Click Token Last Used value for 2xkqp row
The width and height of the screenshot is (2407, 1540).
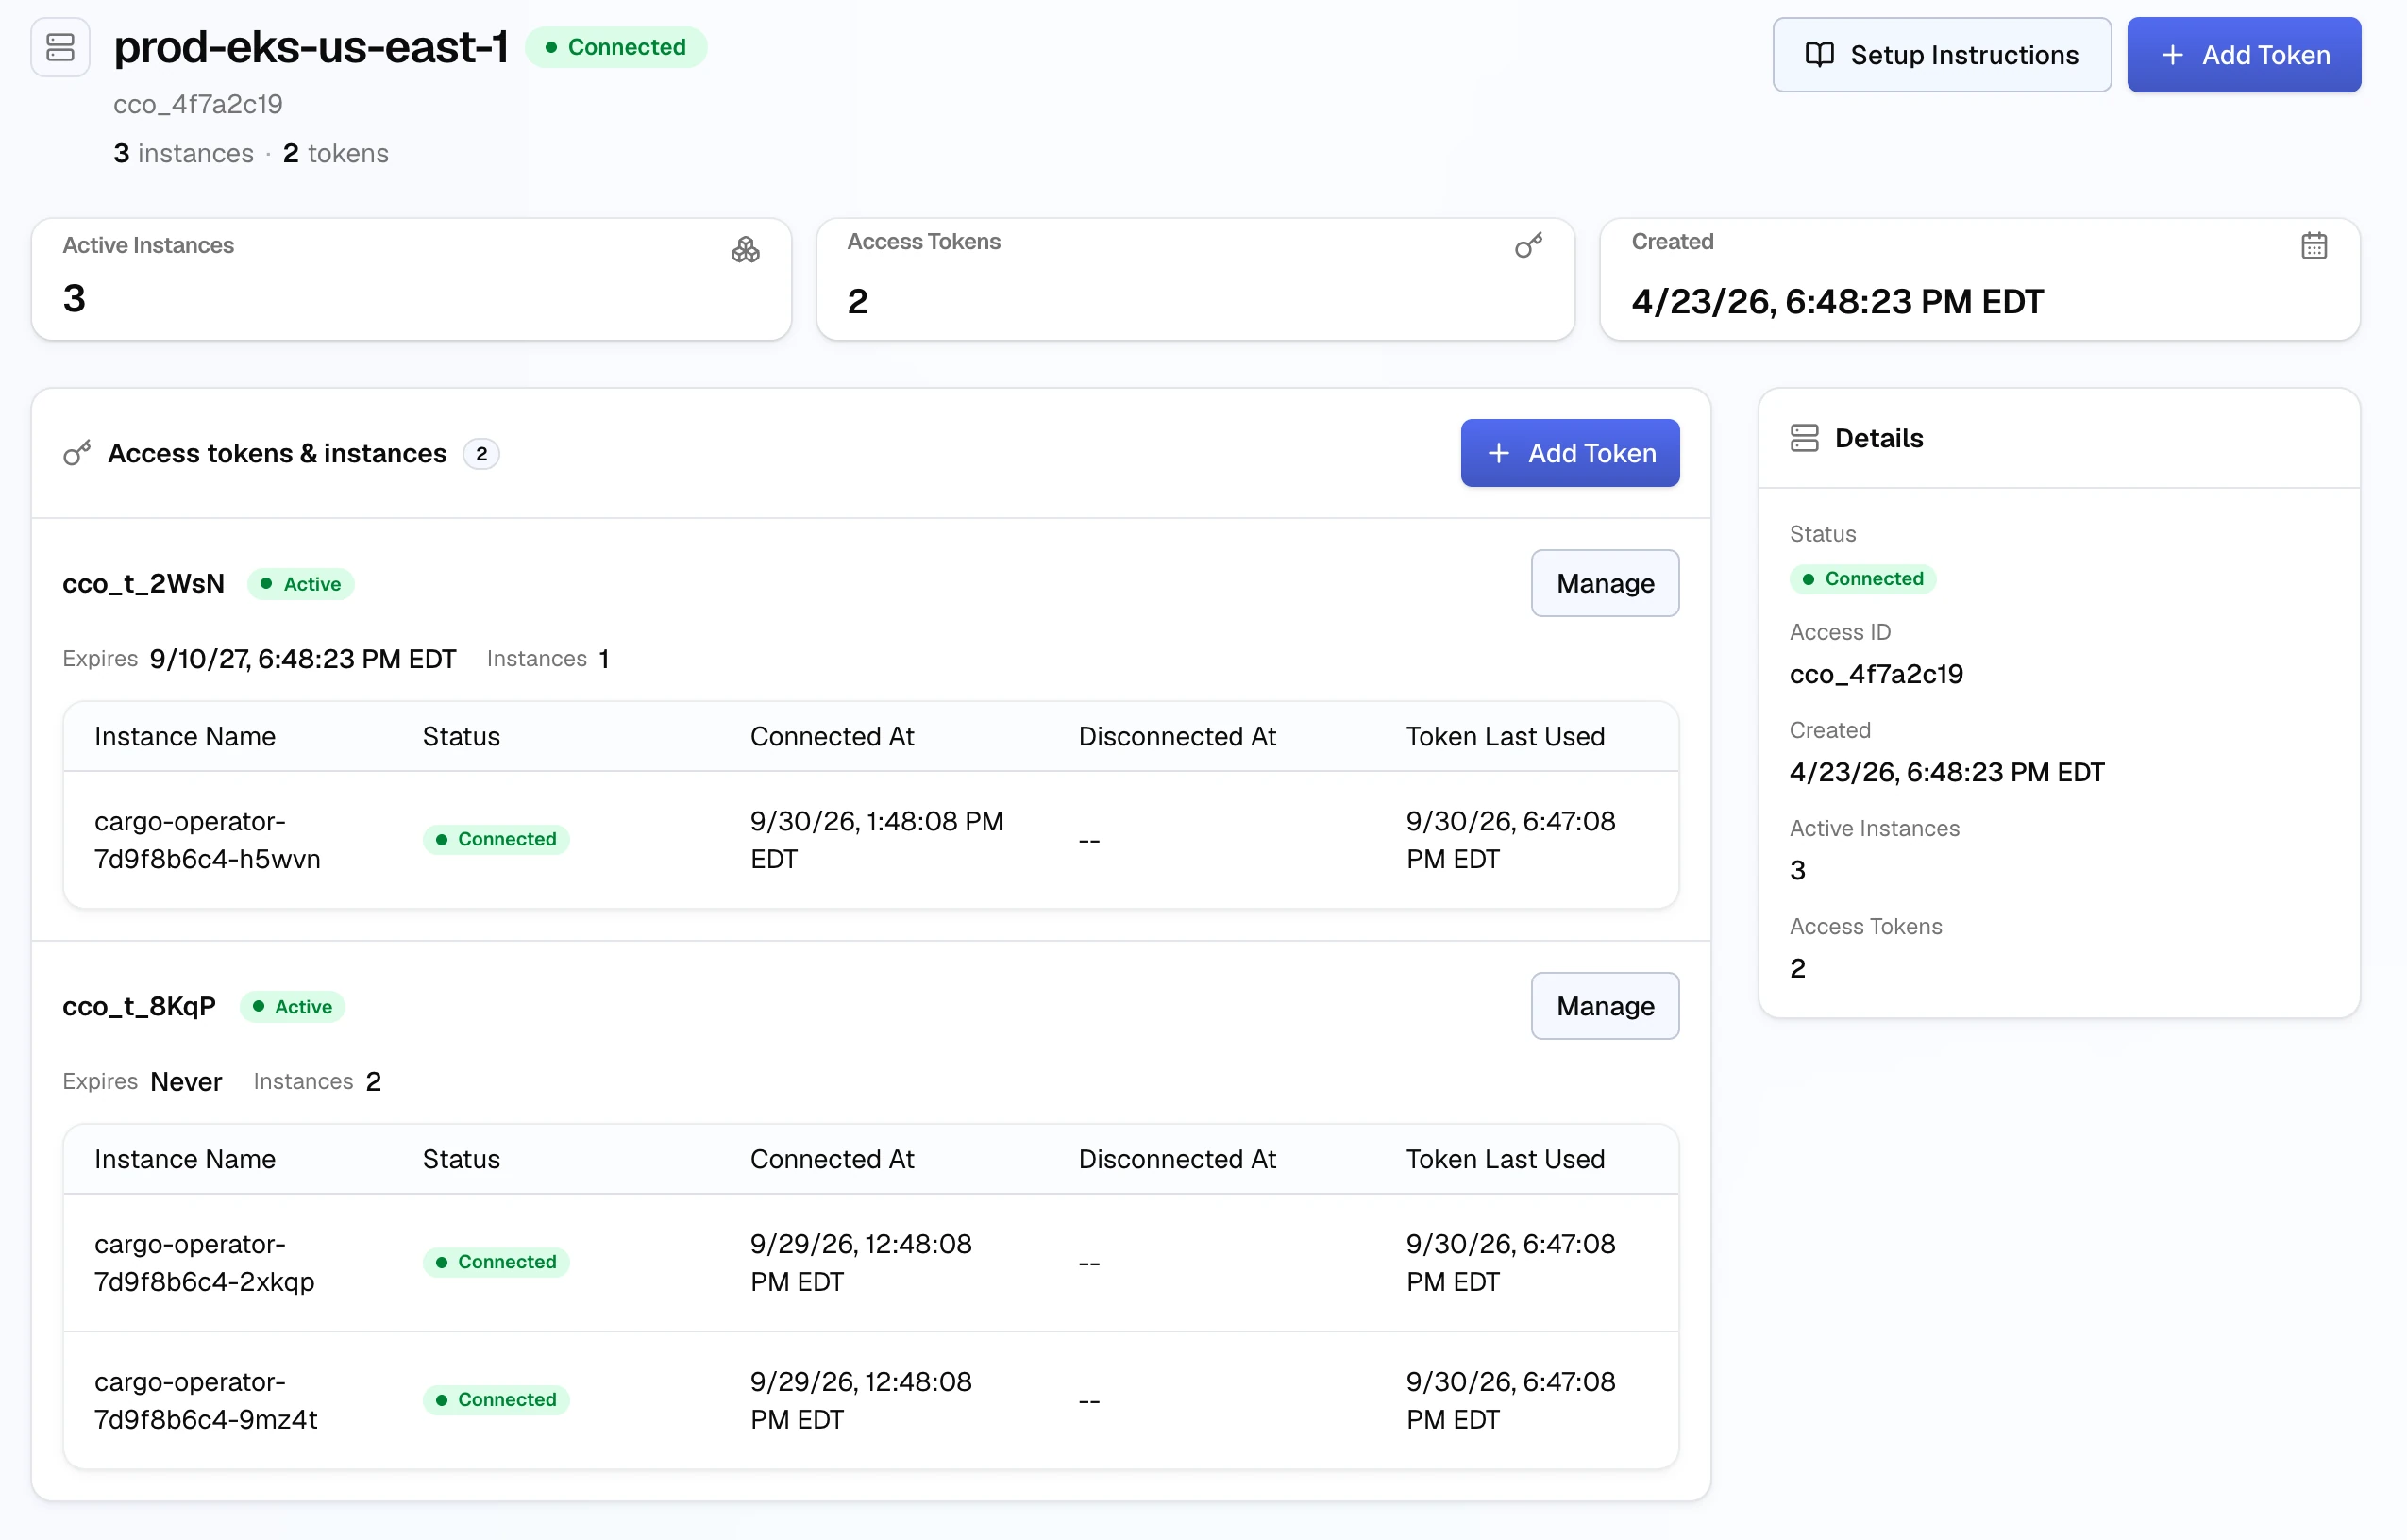[1510, 1263]
